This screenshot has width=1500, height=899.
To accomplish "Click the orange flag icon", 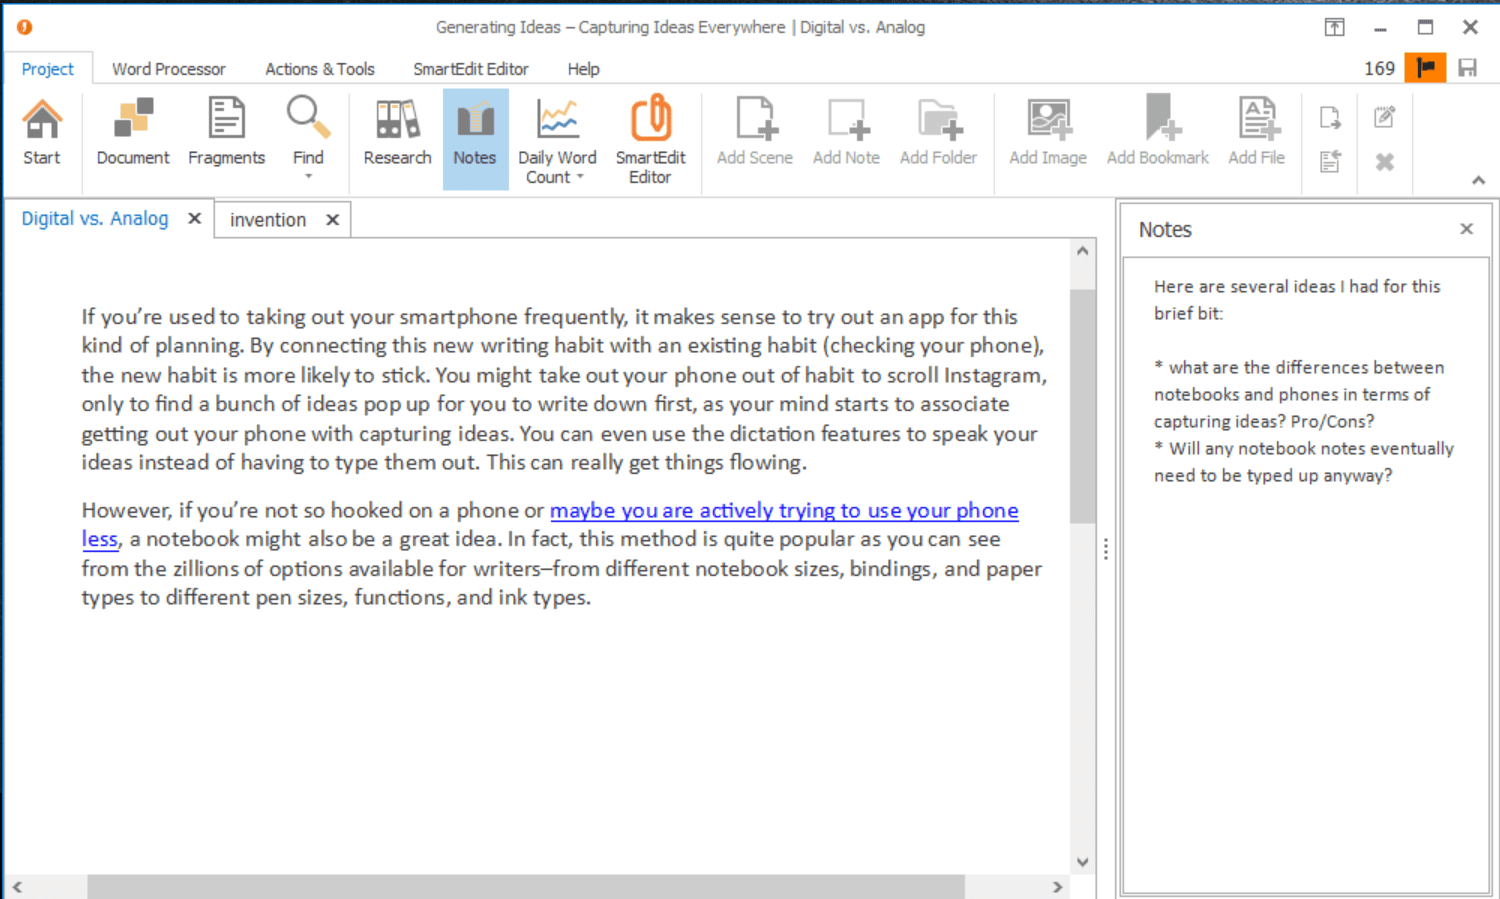I will pos(1425,68).
